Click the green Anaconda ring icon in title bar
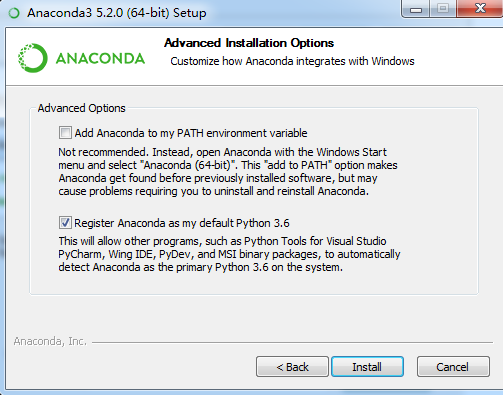The height and width of the screenshot is (395, 503). [14, 13]
